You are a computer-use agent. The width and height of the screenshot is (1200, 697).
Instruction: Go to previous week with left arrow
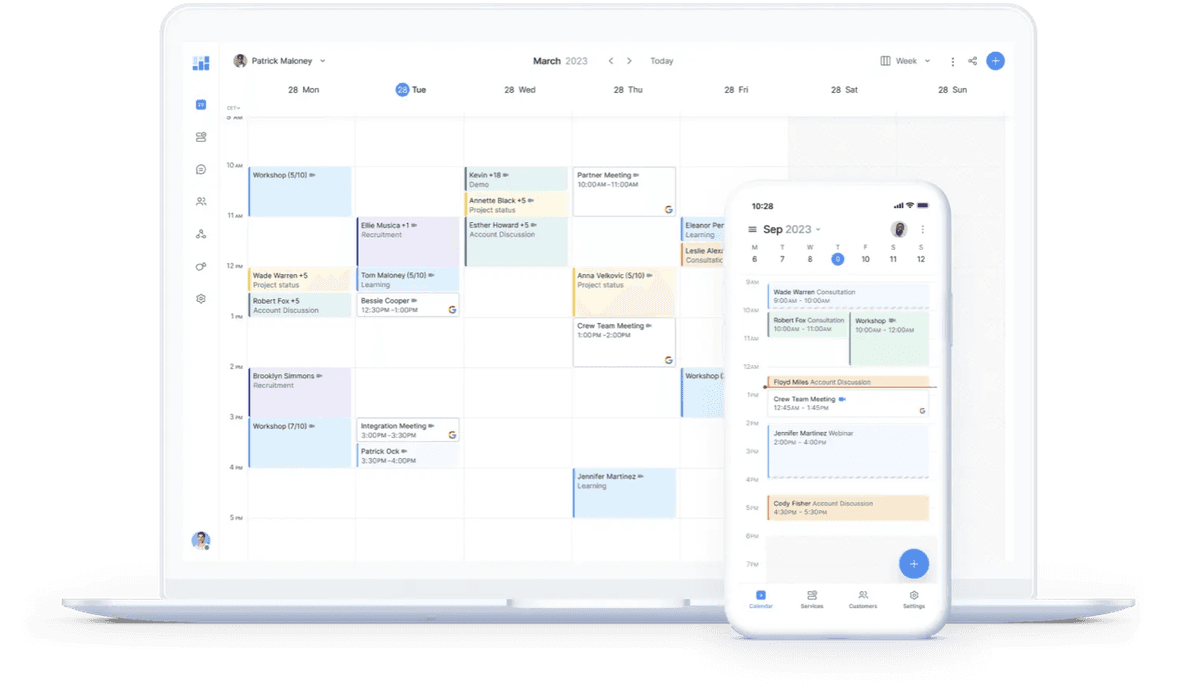tap(611, 61)
